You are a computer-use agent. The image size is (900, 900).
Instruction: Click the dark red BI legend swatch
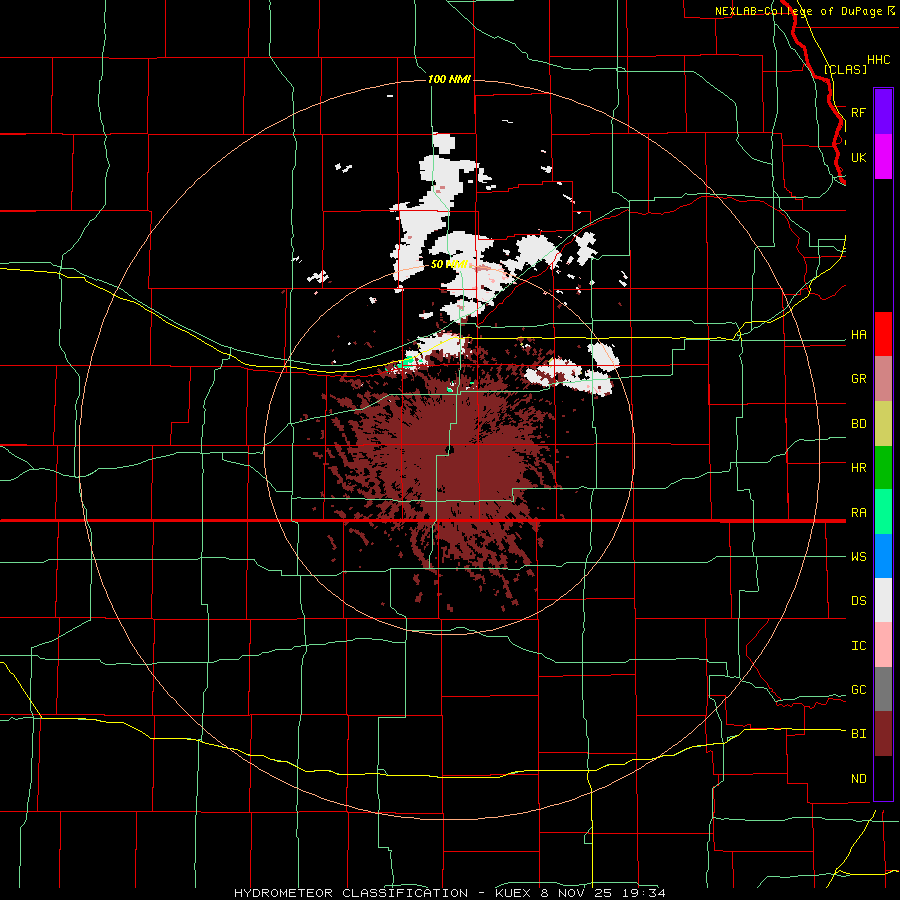click(x=883, y=734)
